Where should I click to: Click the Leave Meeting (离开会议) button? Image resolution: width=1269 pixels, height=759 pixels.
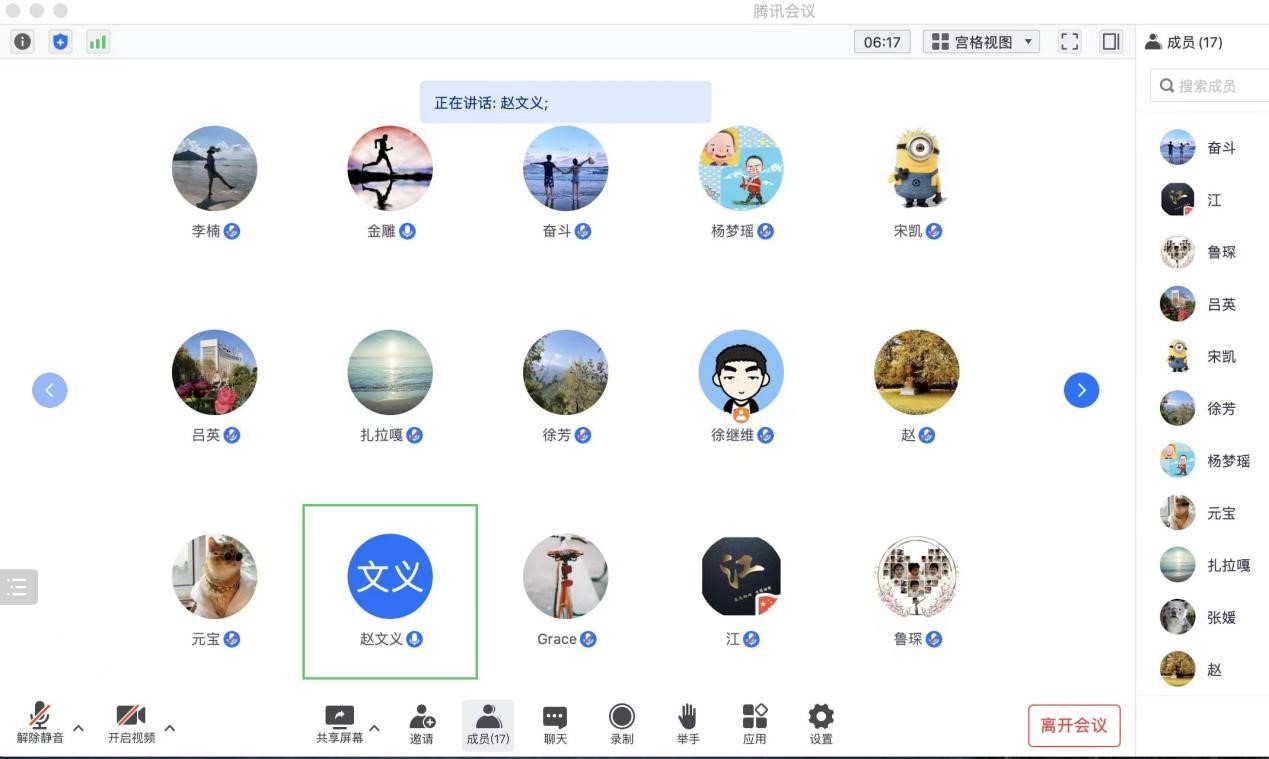(x=1074, y=725)
